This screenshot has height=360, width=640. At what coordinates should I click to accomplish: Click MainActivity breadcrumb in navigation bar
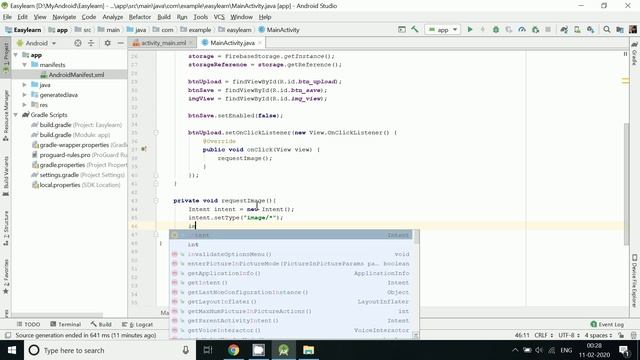[279, 30]
